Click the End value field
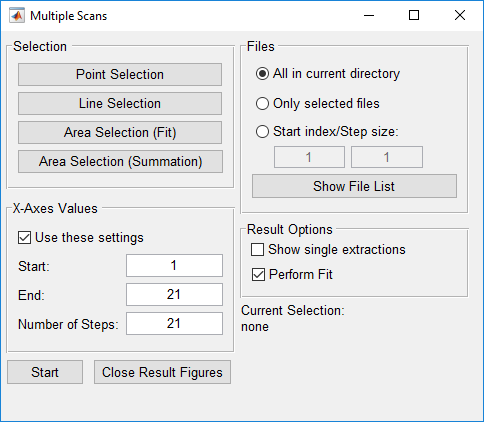The height and width of the screenshot is (422, 484). coord(174,295)
